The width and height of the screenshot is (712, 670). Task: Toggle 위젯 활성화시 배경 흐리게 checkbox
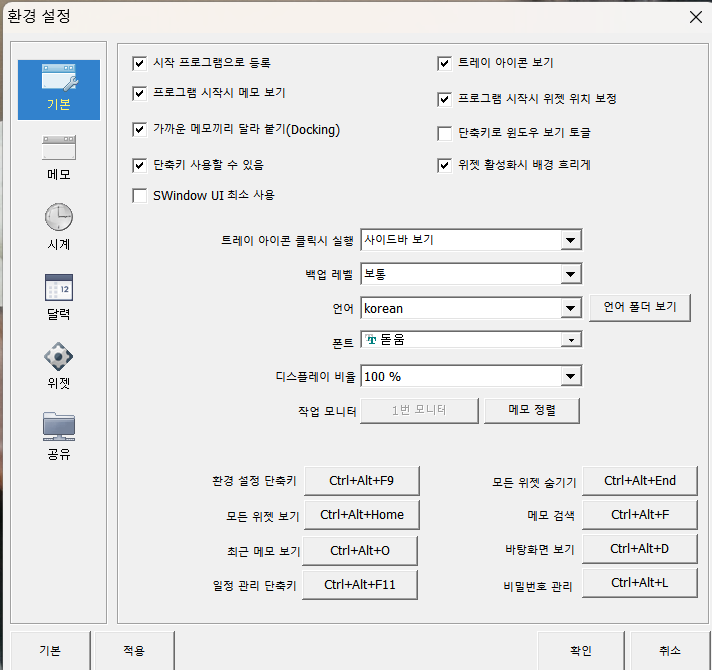(445, 165)
